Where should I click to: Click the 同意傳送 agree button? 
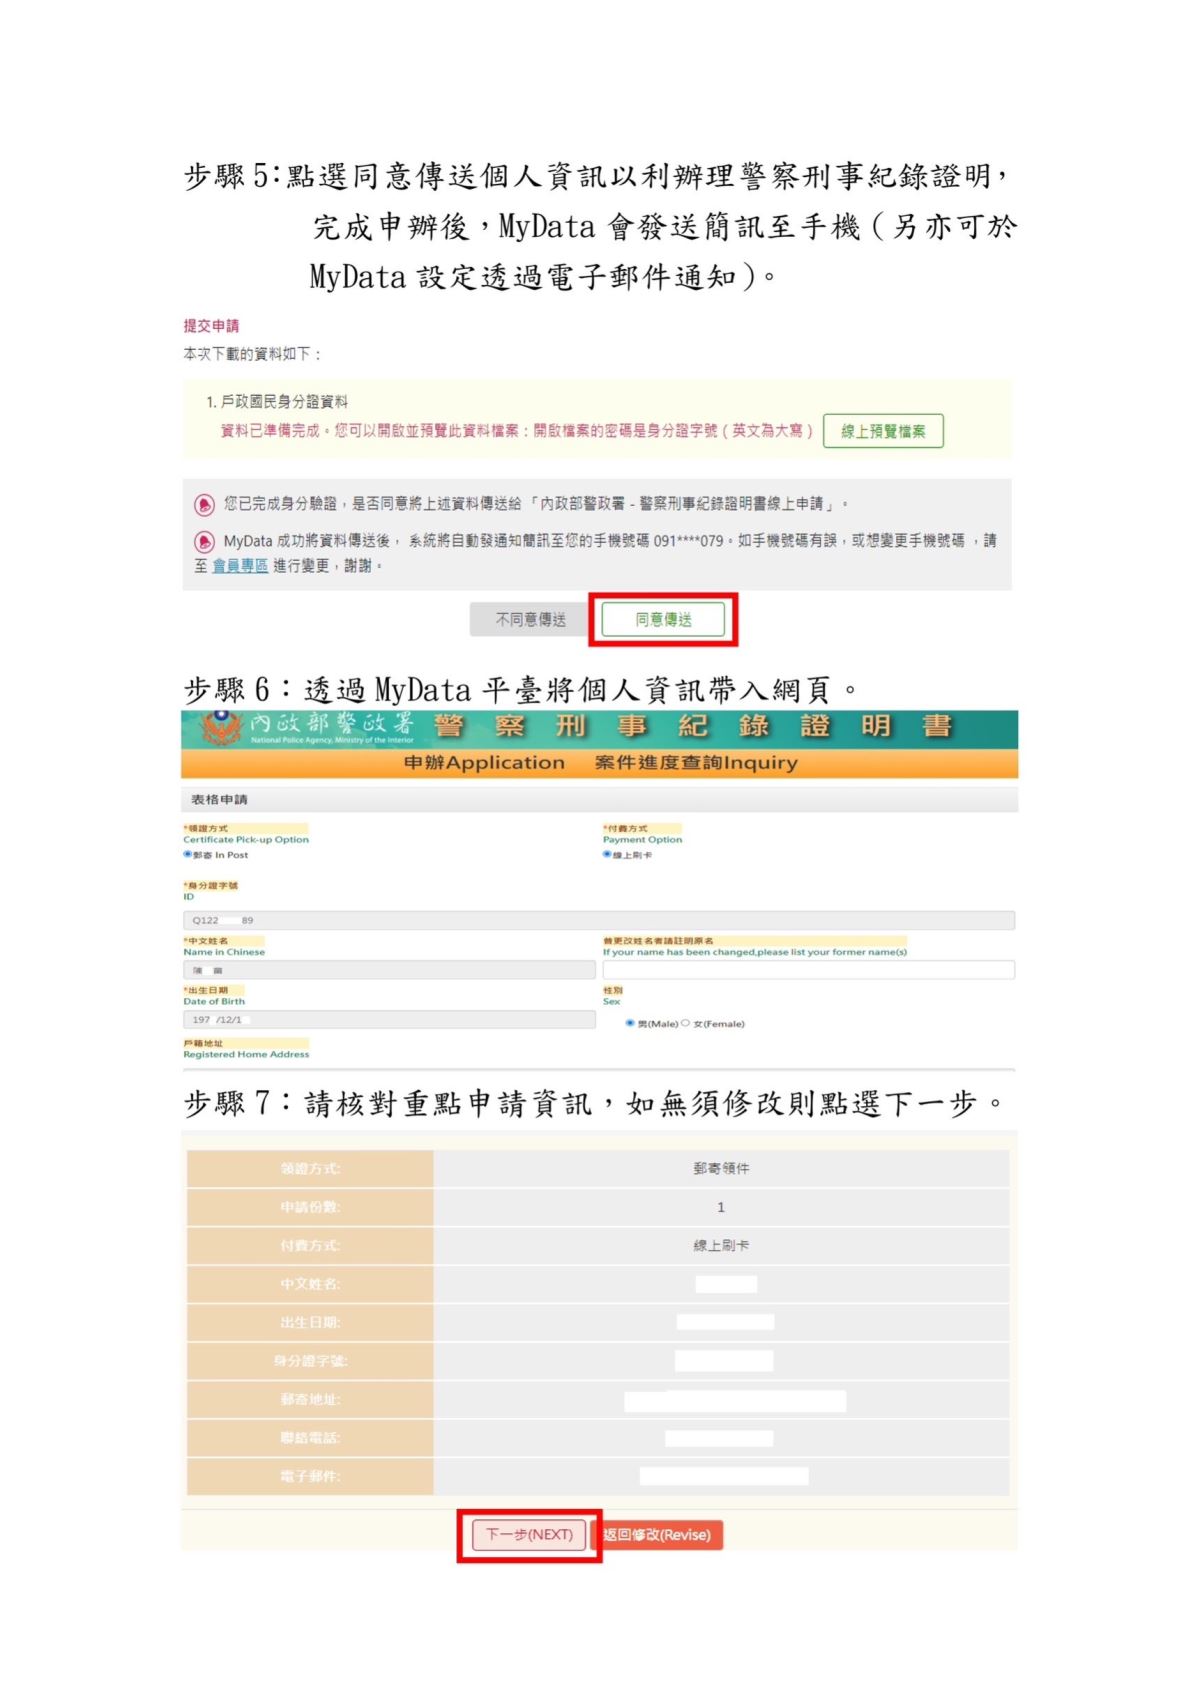pyautogui.click(x=663, y=620)
